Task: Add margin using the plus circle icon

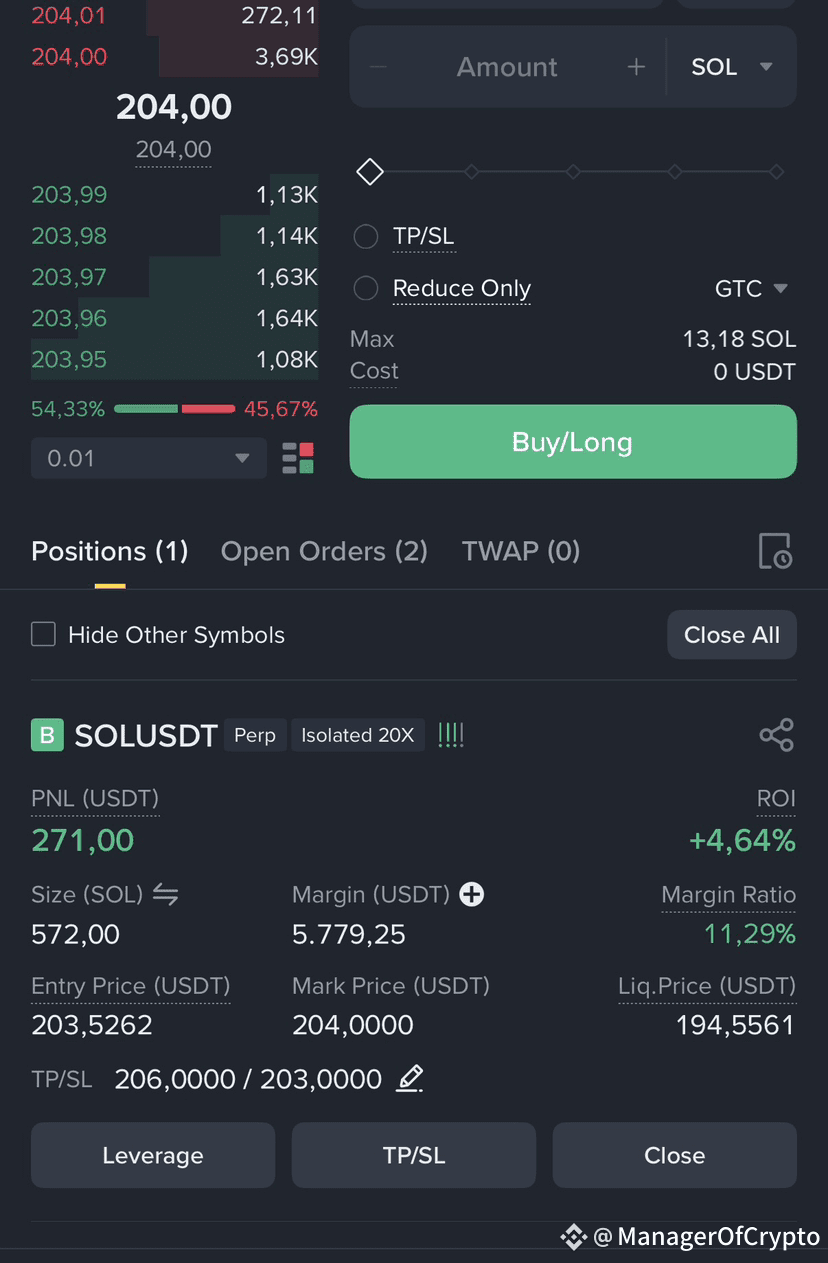Action: [472, 894]
